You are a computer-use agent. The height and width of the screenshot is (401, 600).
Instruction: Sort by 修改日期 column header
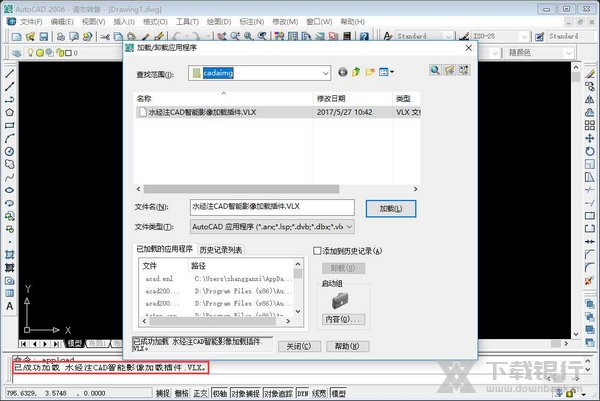(x=352, y=99)
